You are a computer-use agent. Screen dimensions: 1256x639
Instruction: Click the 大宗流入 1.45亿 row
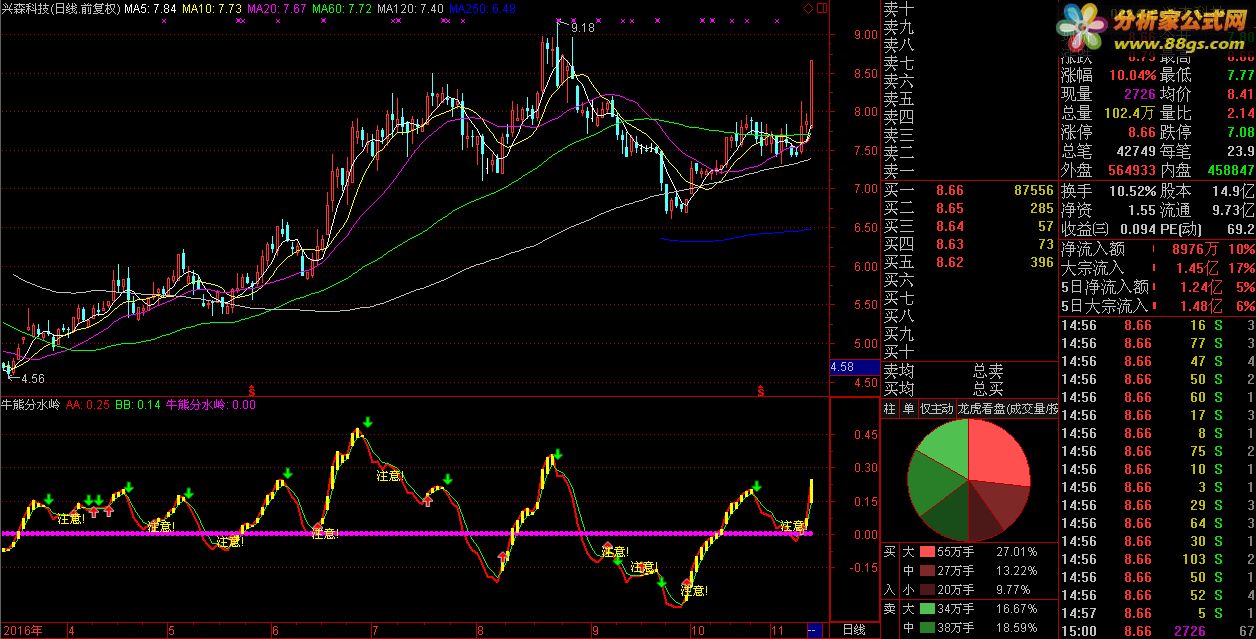[1158, 268]
